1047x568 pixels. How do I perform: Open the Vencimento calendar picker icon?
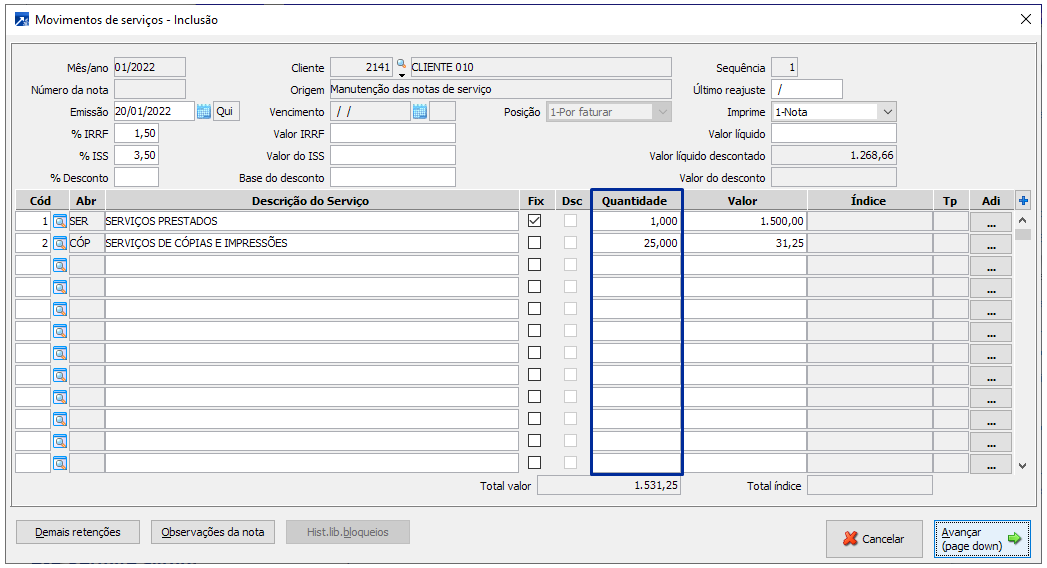click(419, 111)
